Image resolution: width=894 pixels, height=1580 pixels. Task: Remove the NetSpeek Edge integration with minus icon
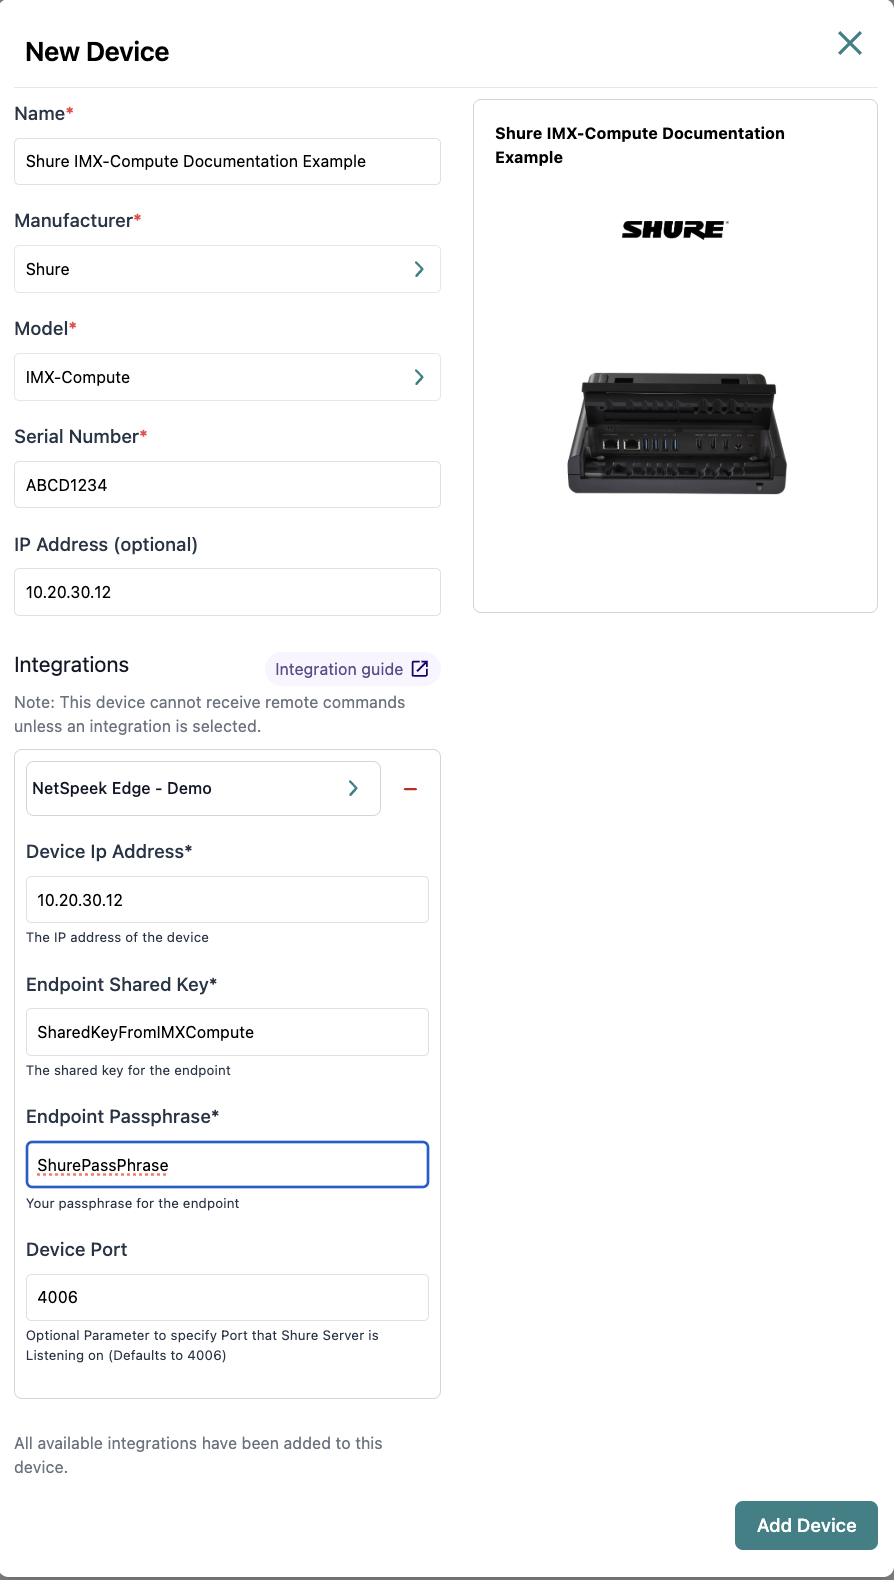coord(410,789)
